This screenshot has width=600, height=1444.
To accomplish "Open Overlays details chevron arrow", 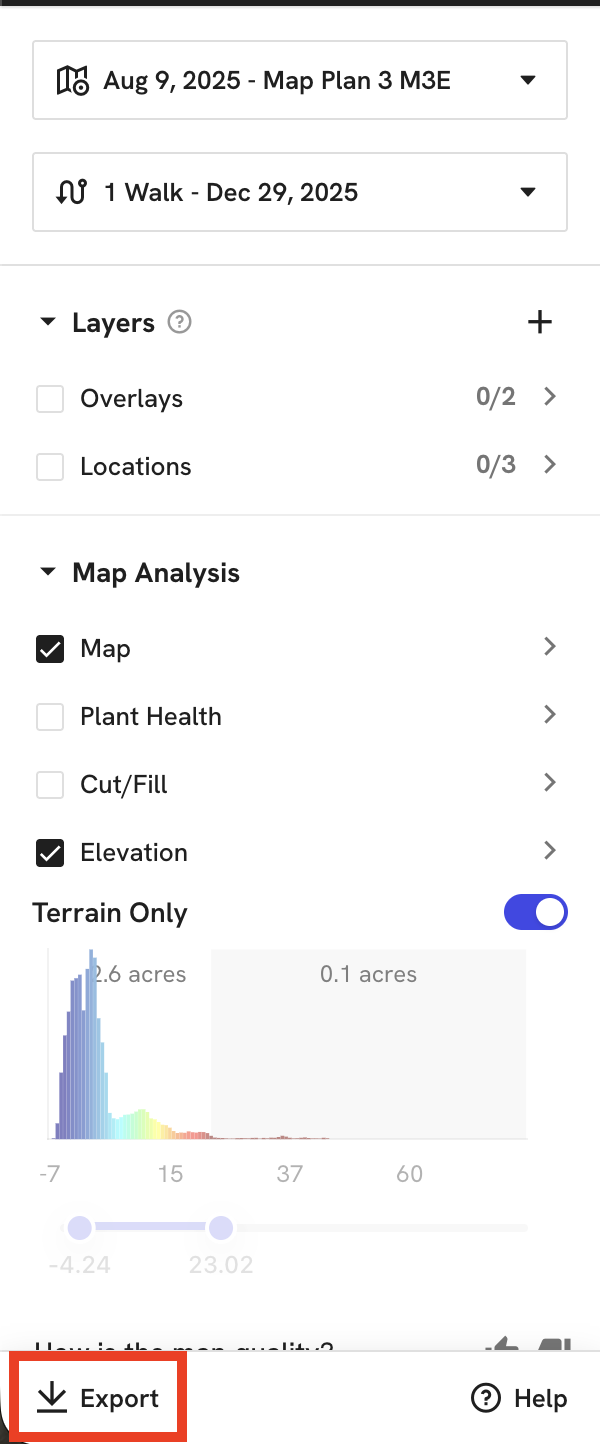I will (549, 397).
